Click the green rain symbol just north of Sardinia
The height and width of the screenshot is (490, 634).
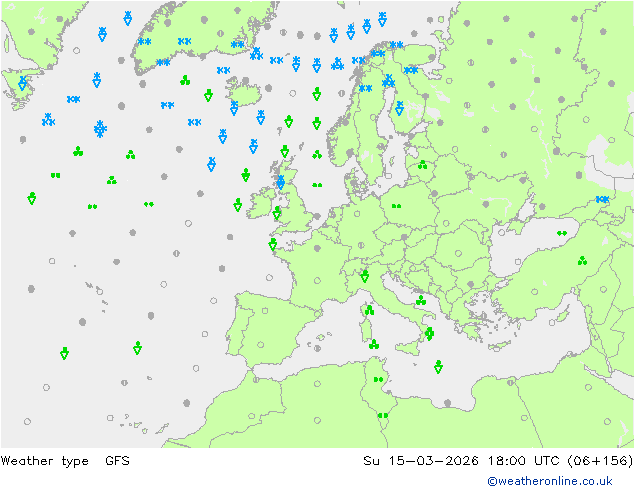(x=369, y=310)
